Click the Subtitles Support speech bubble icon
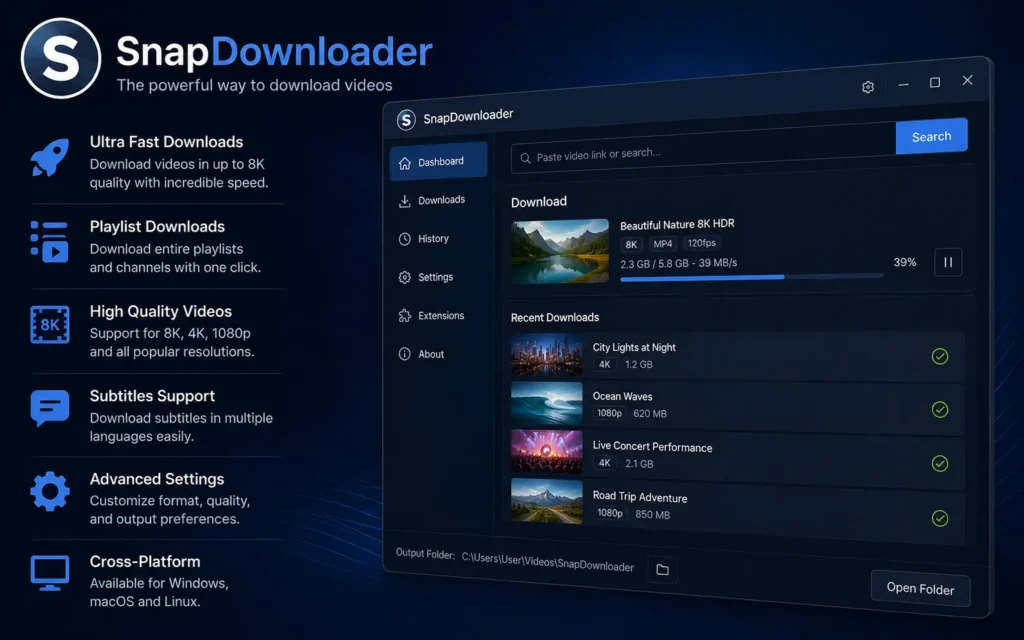This screenshot has width=1024, height=640. pos(50,408)
